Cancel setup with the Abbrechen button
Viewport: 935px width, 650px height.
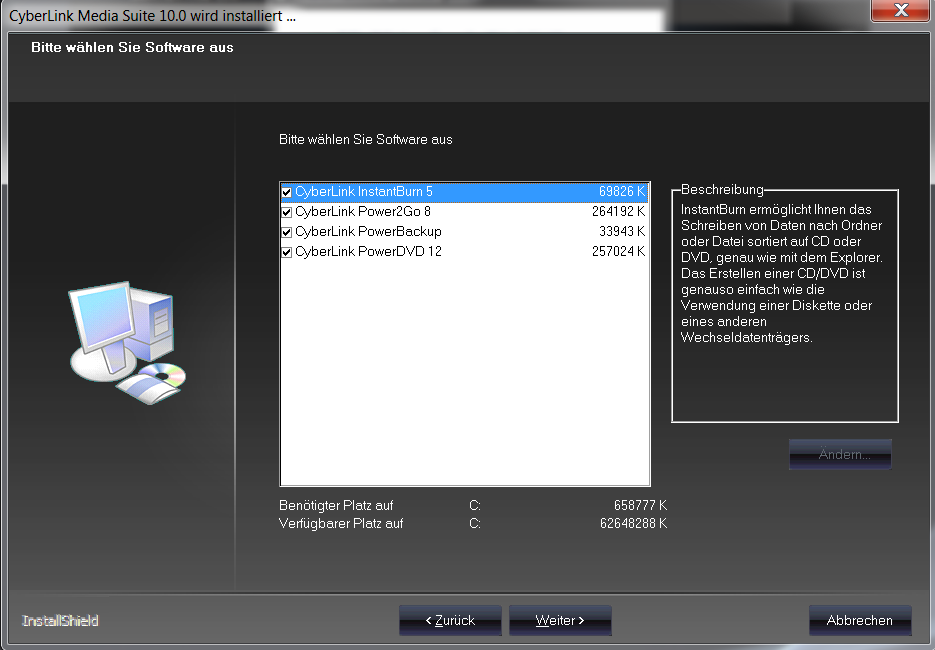point(860,620)
